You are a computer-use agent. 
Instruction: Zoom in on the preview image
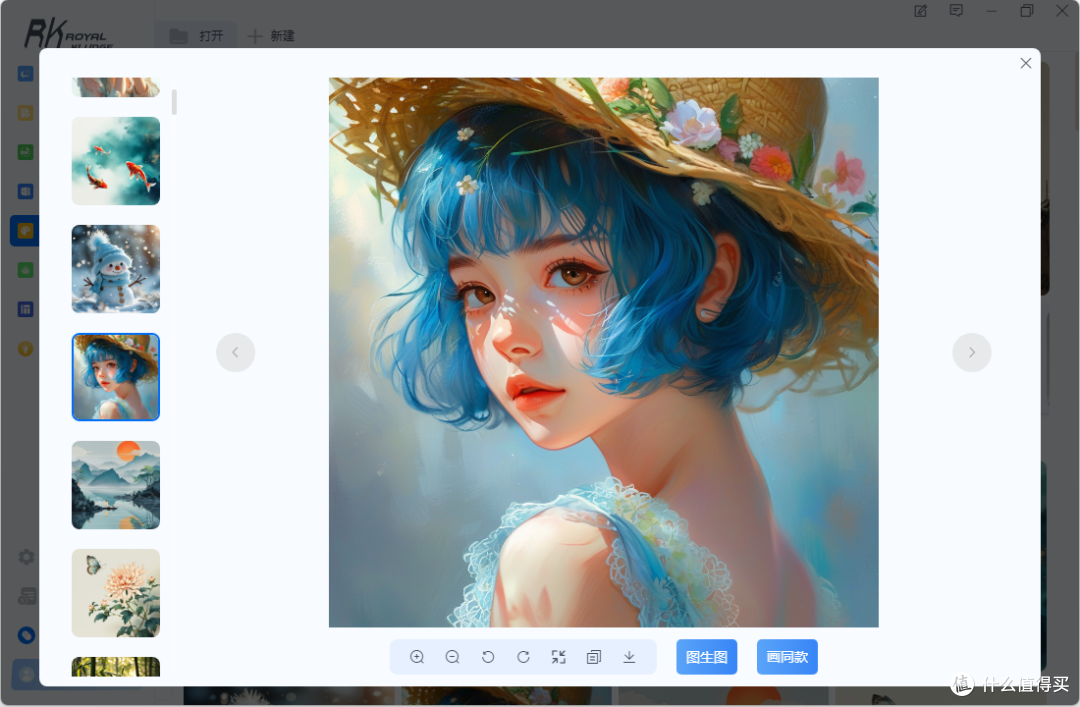[x=417, y=657]
